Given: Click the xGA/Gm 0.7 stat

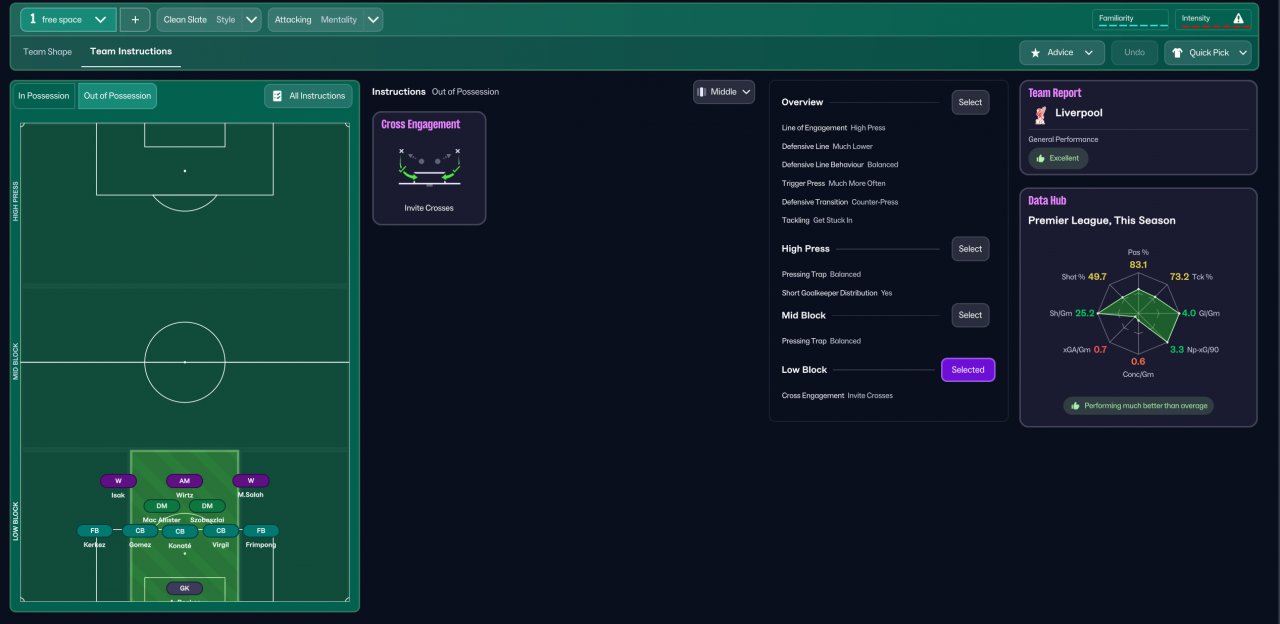Looking at the screenshot, I should point(1086,350).
